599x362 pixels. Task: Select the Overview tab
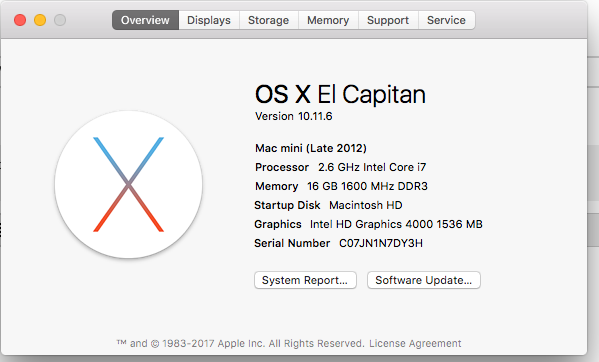click(145, 20)
